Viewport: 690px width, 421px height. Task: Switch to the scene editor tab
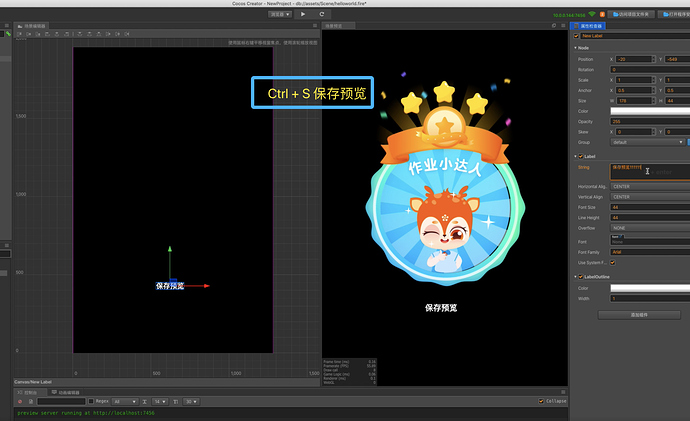coord(32,26)
